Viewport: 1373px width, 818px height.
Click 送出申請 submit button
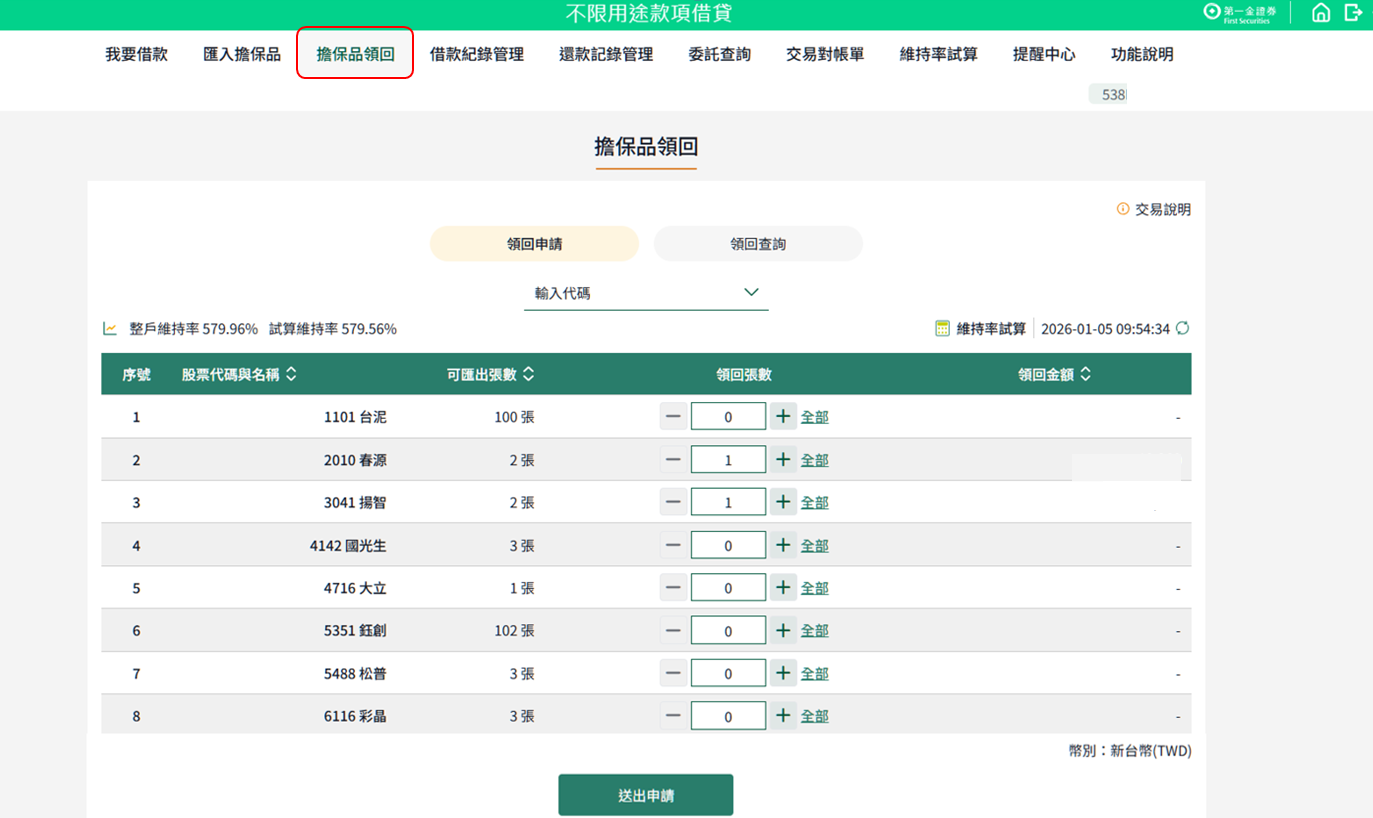(x=645, y=795)
